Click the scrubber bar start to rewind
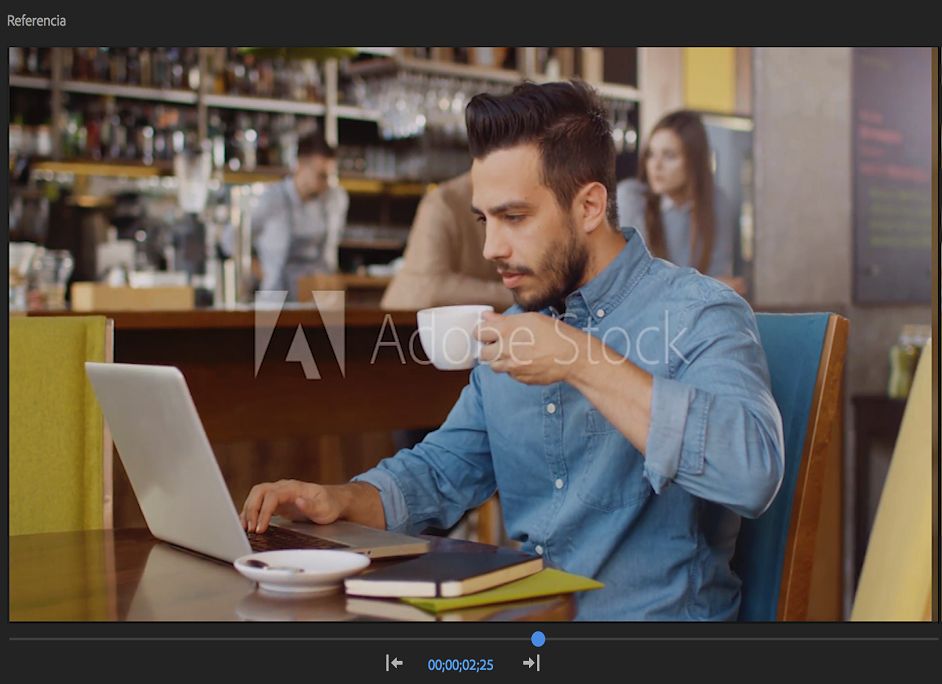Image resolution: width=942 pixels, height=684 pixels. click(20, 638)
